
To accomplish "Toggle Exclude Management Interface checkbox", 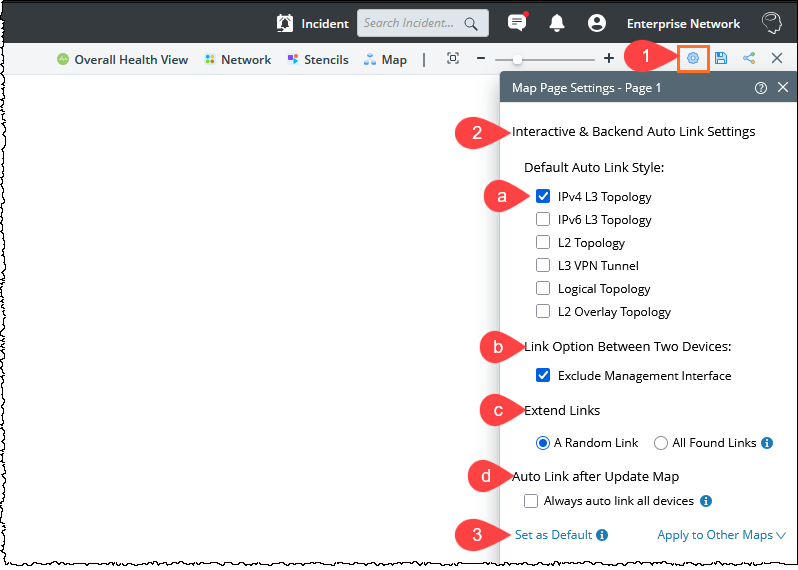I will (x=543, y=376).
